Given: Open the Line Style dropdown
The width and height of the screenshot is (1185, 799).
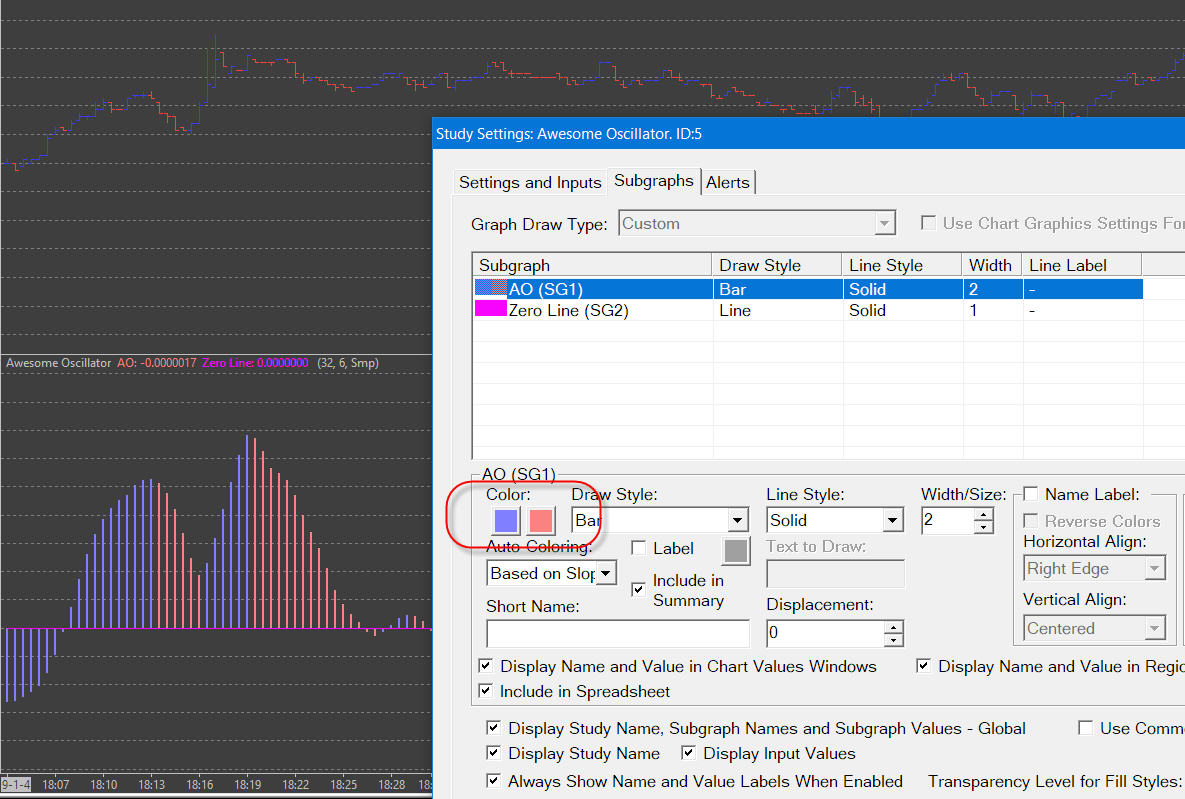Looking at the screenshot, I should [892, 520].
